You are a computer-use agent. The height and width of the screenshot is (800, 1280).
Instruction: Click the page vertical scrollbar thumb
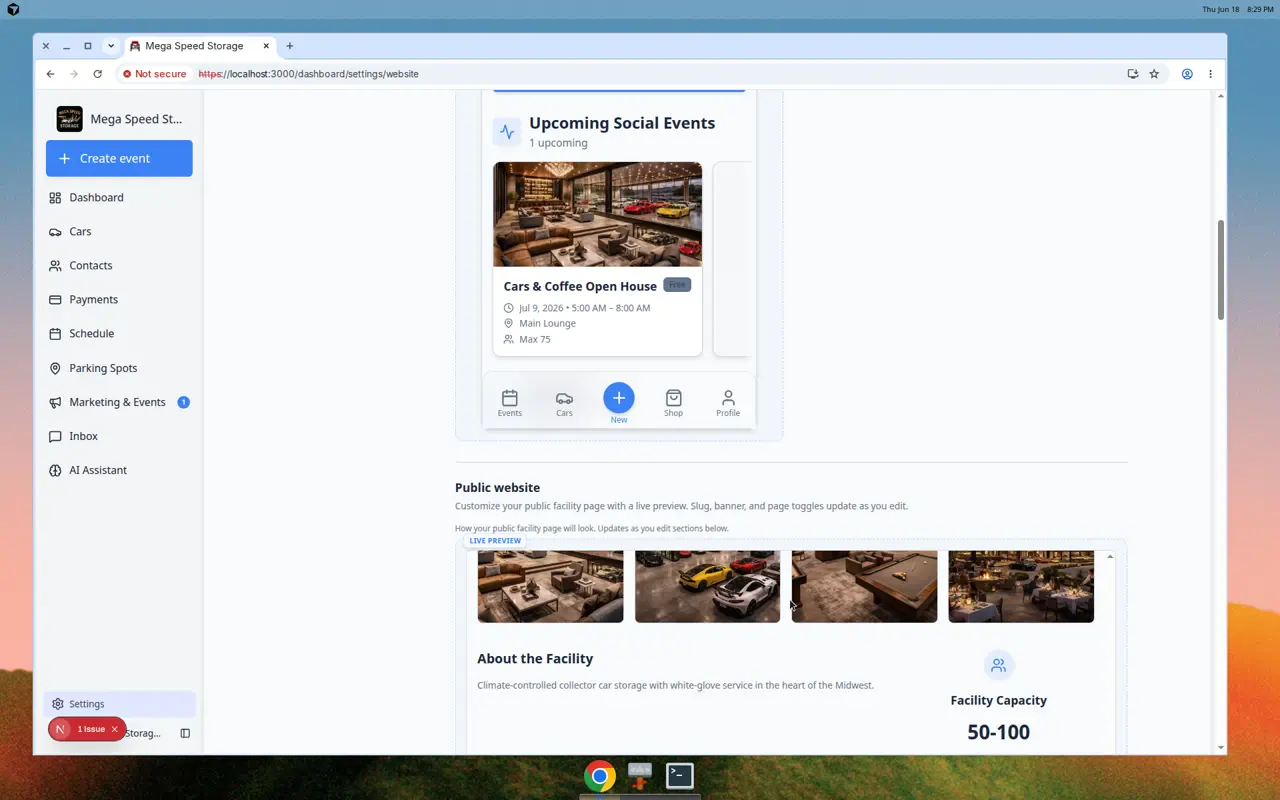coord(1221,270)
